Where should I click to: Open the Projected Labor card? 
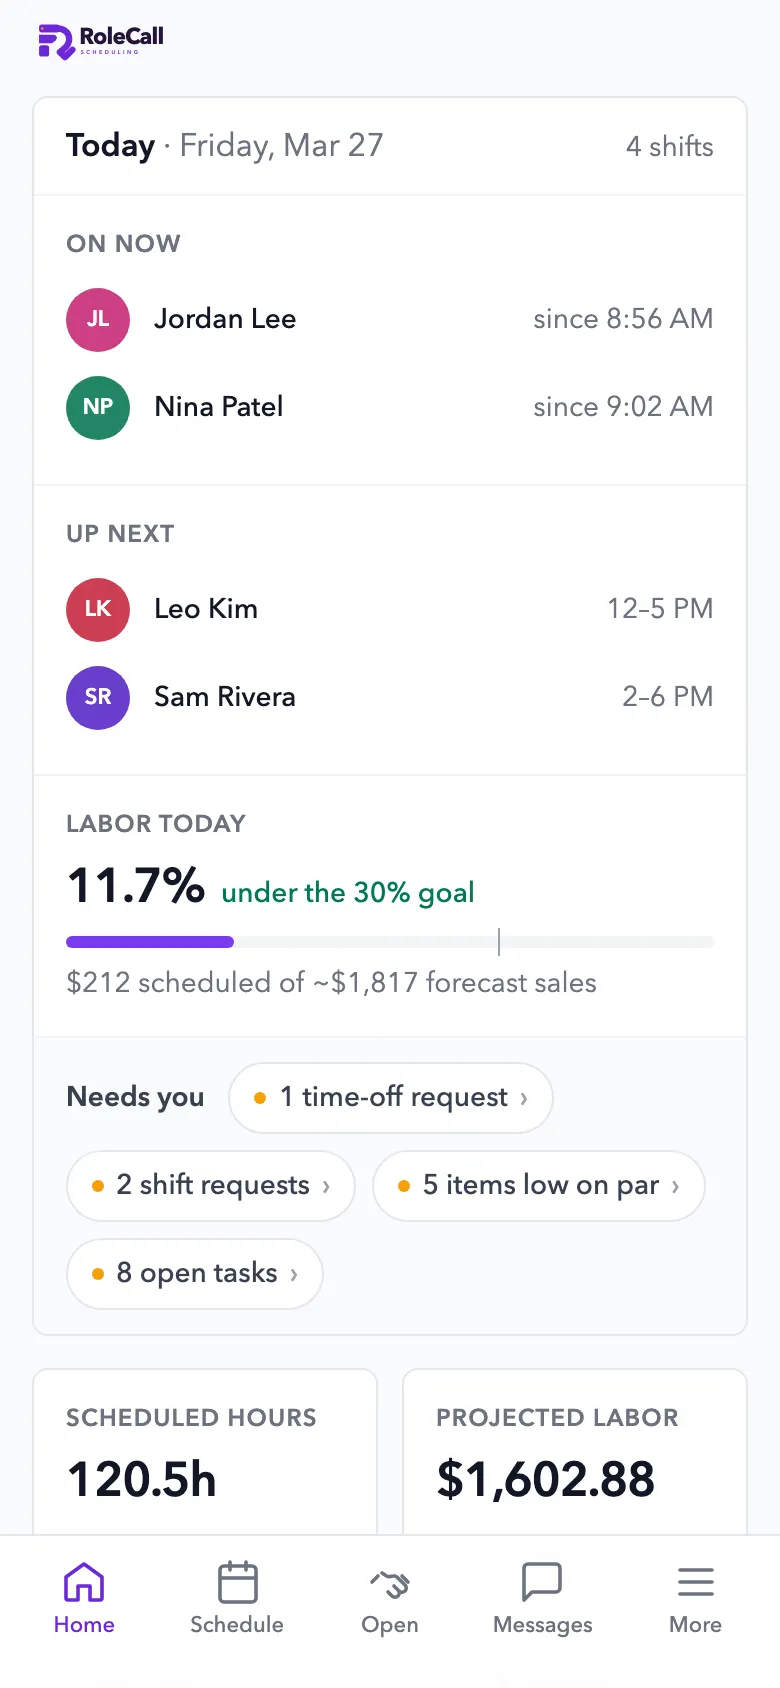coord(575,1452)
